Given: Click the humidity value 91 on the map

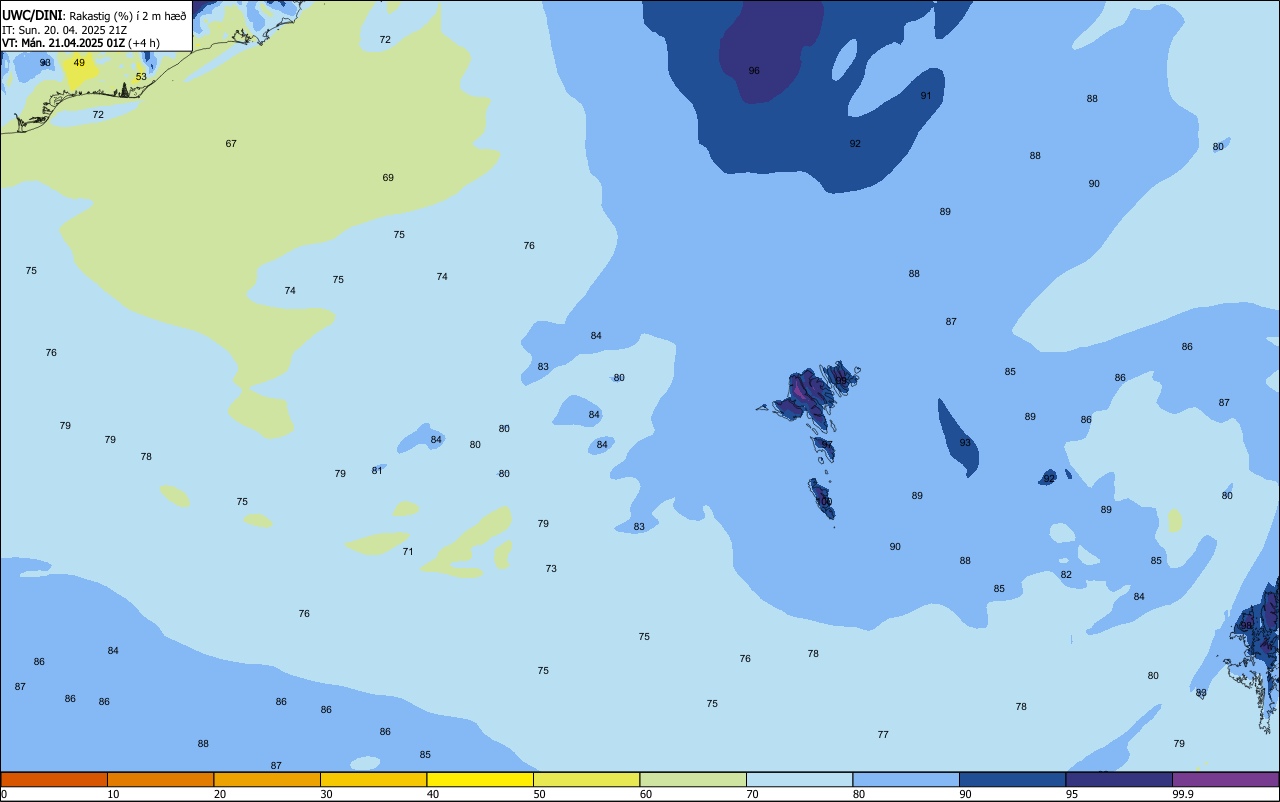Looking at the screenshot, I should (926, 96).
